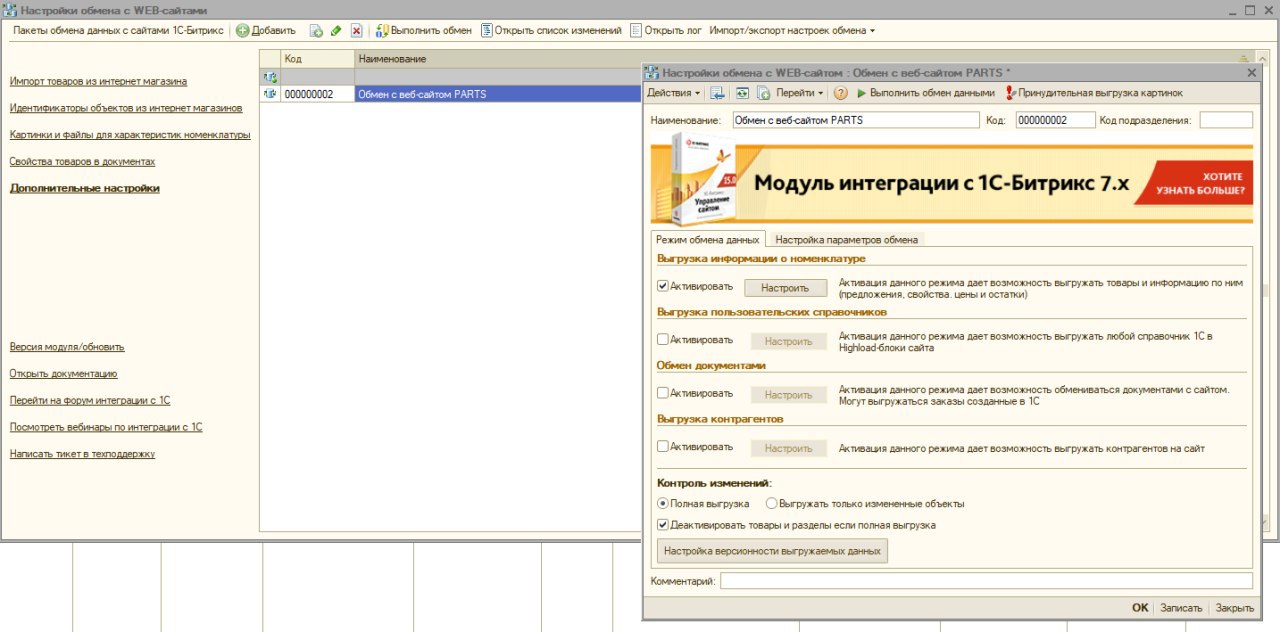This screenshot has height=632, width=1280.
Task: Toggle Активировать under Выгрузка информации о номенклатуре
Action: click(x=663, y=286)
